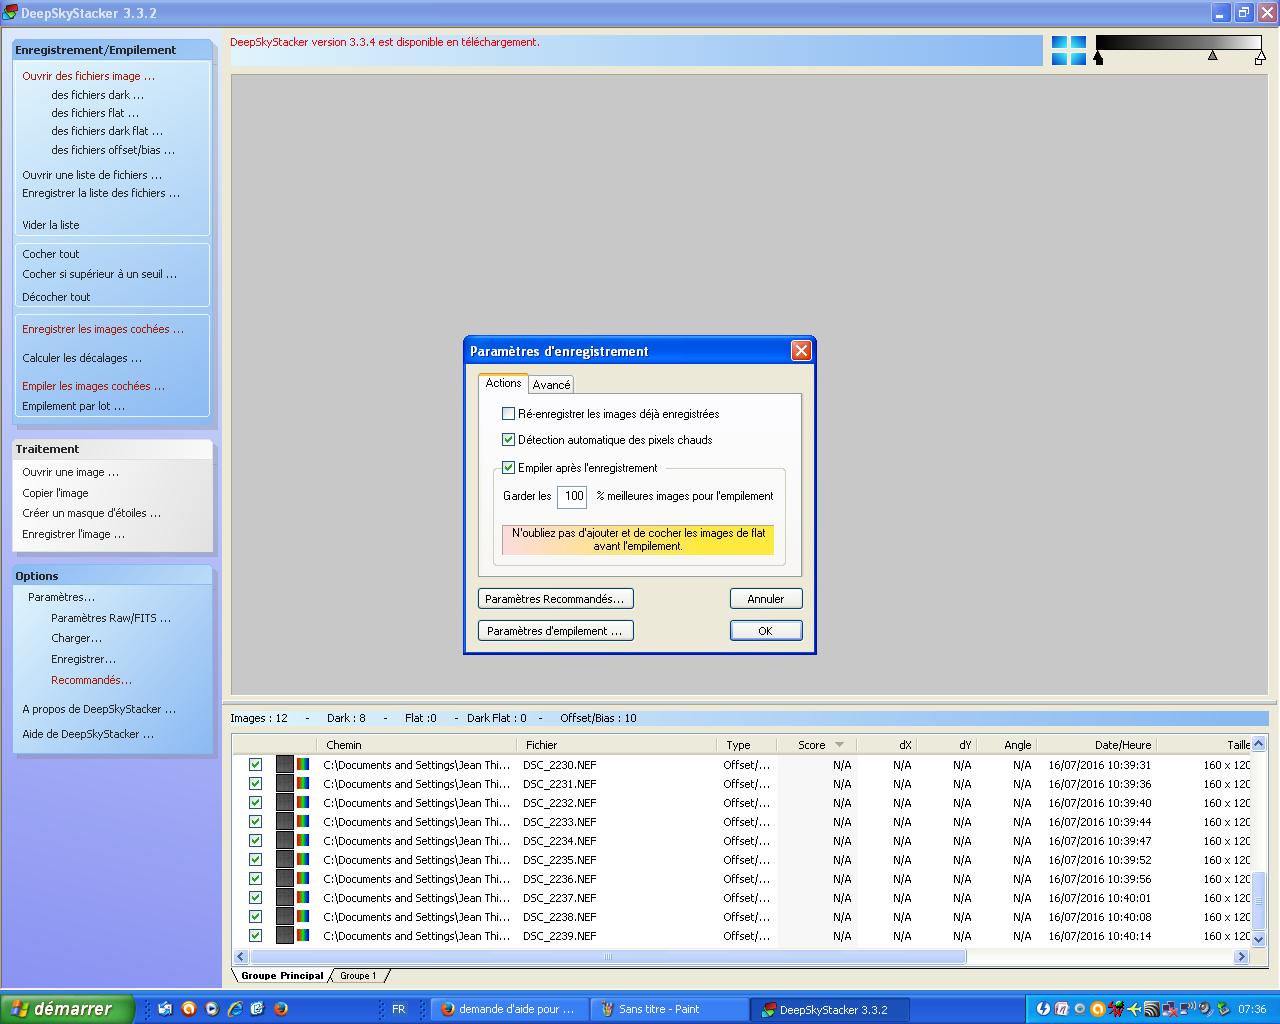Click the dark frame icon in the DSC_2237.NEF row
This screenshot has width=1280, height=1024.
tap(285, 898)
